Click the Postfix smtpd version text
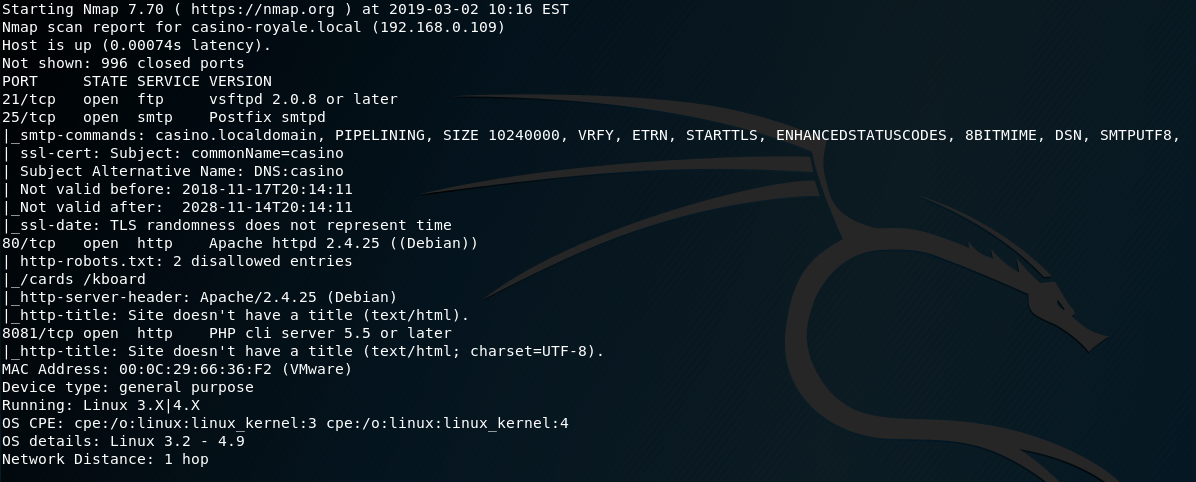 coord(268,117)
